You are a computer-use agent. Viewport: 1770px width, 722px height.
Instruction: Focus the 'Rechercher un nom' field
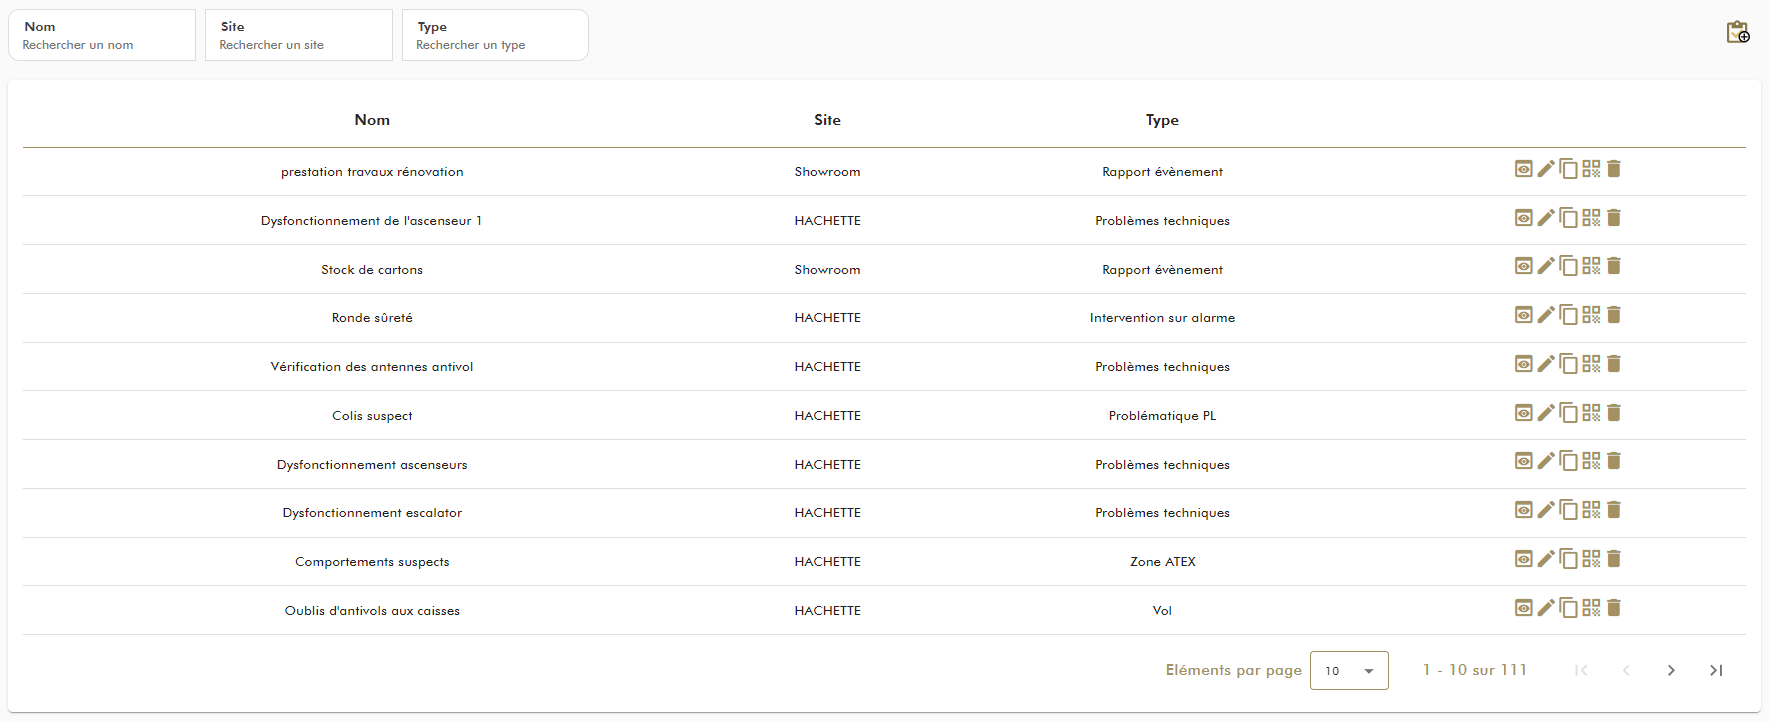click(102, 45)
